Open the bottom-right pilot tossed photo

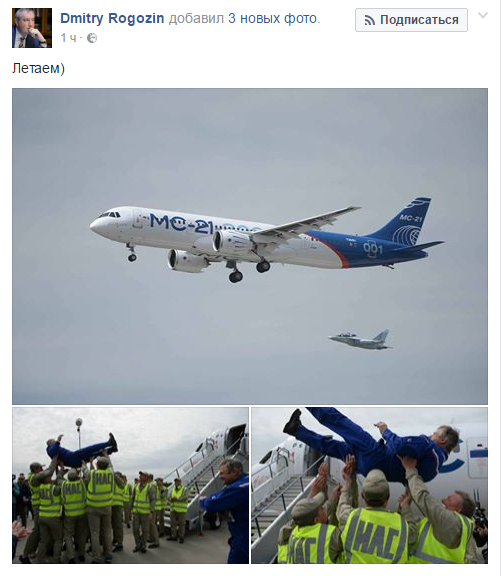(370, 485)
